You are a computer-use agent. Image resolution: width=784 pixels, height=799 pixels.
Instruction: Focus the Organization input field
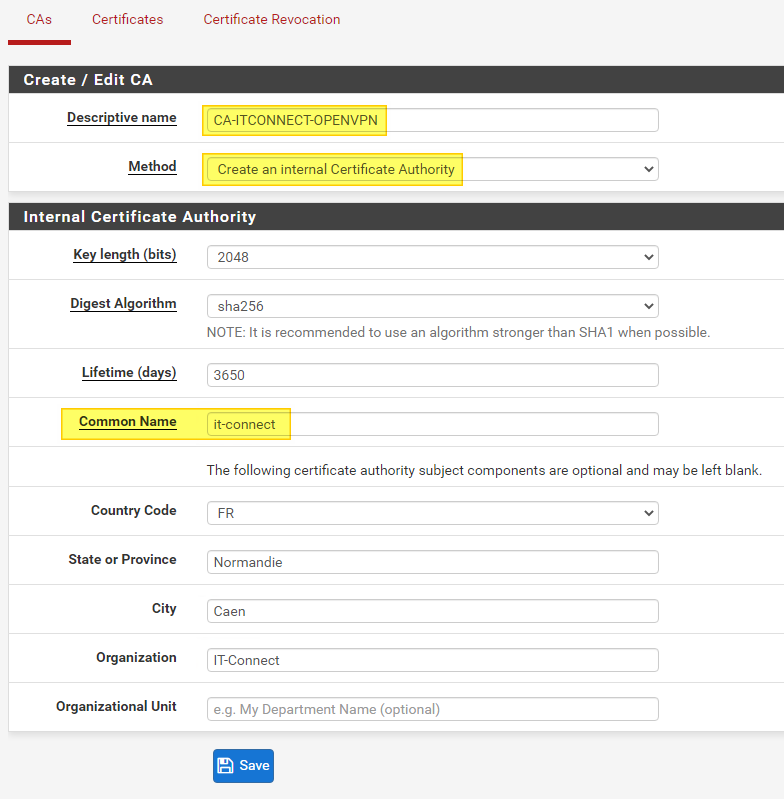432,660
